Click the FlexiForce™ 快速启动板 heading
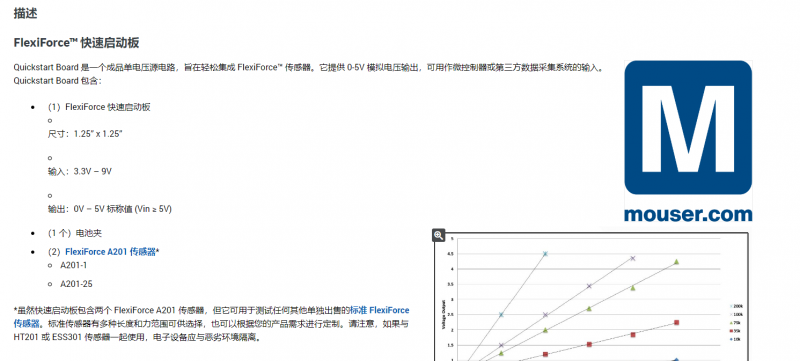 (x=77, y=43)
